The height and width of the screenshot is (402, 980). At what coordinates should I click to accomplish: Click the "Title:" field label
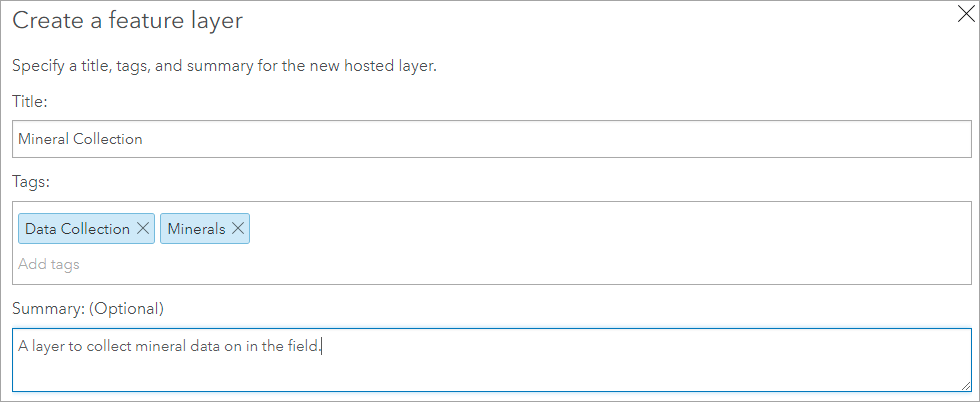click(x=30, y=101)
